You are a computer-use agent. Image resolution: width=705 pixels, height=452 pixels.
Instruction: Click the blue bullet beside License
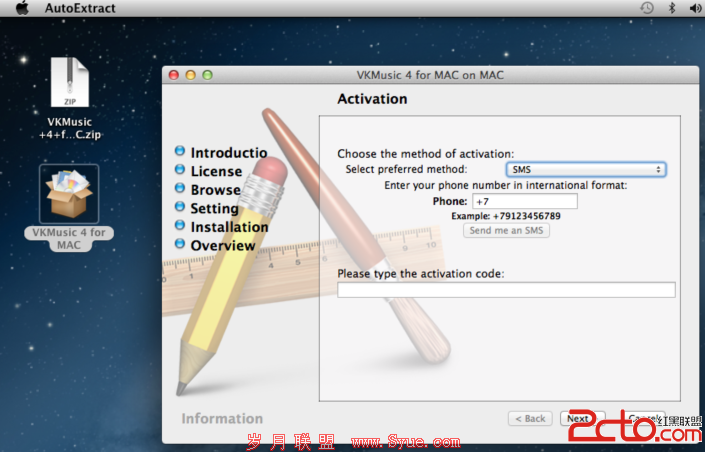[x=180, y=169]
